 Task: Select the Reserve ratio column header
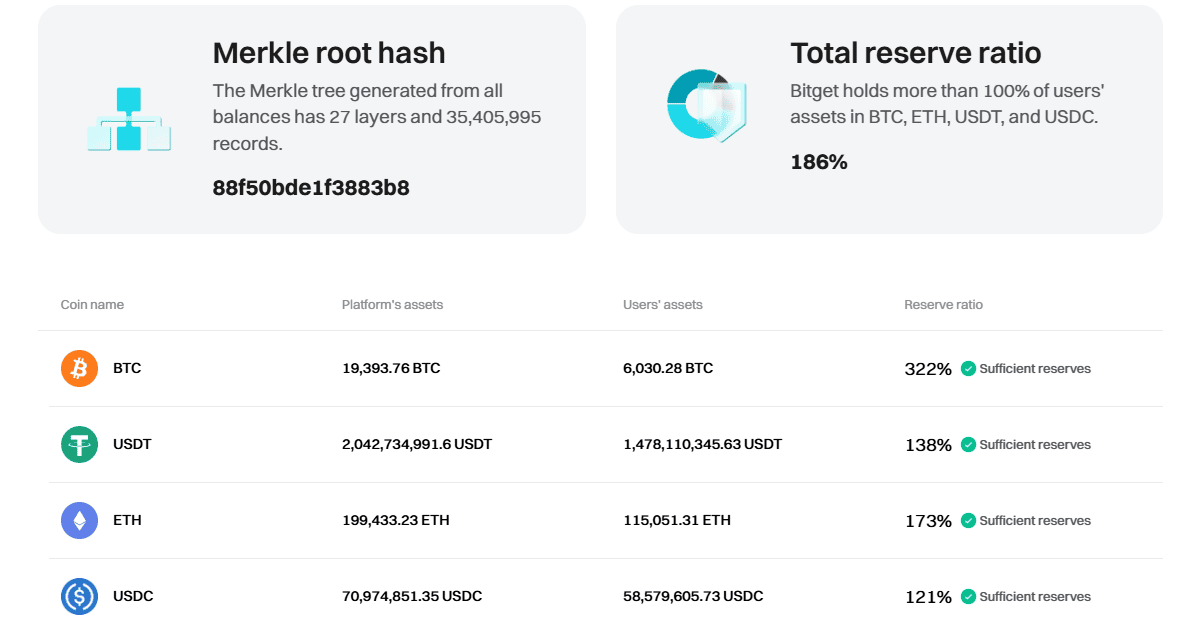(943, 304)
